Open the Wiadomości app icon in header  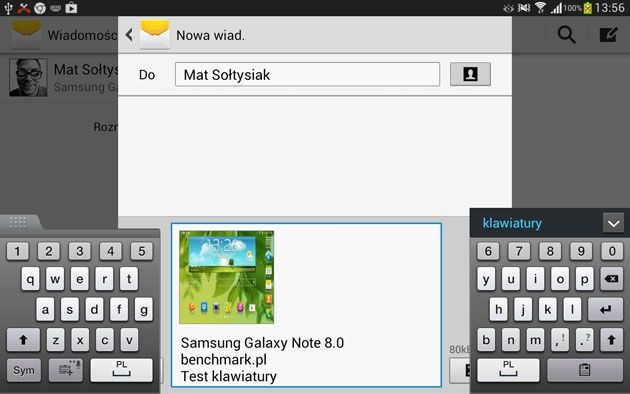tap(26, 35)
